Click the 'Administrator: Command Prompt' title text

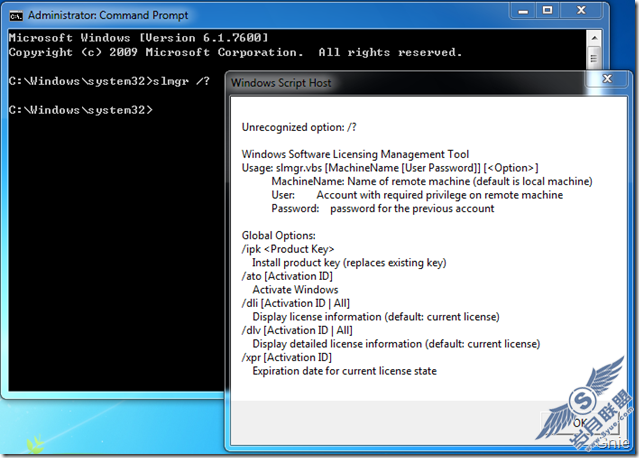point(108,15)
